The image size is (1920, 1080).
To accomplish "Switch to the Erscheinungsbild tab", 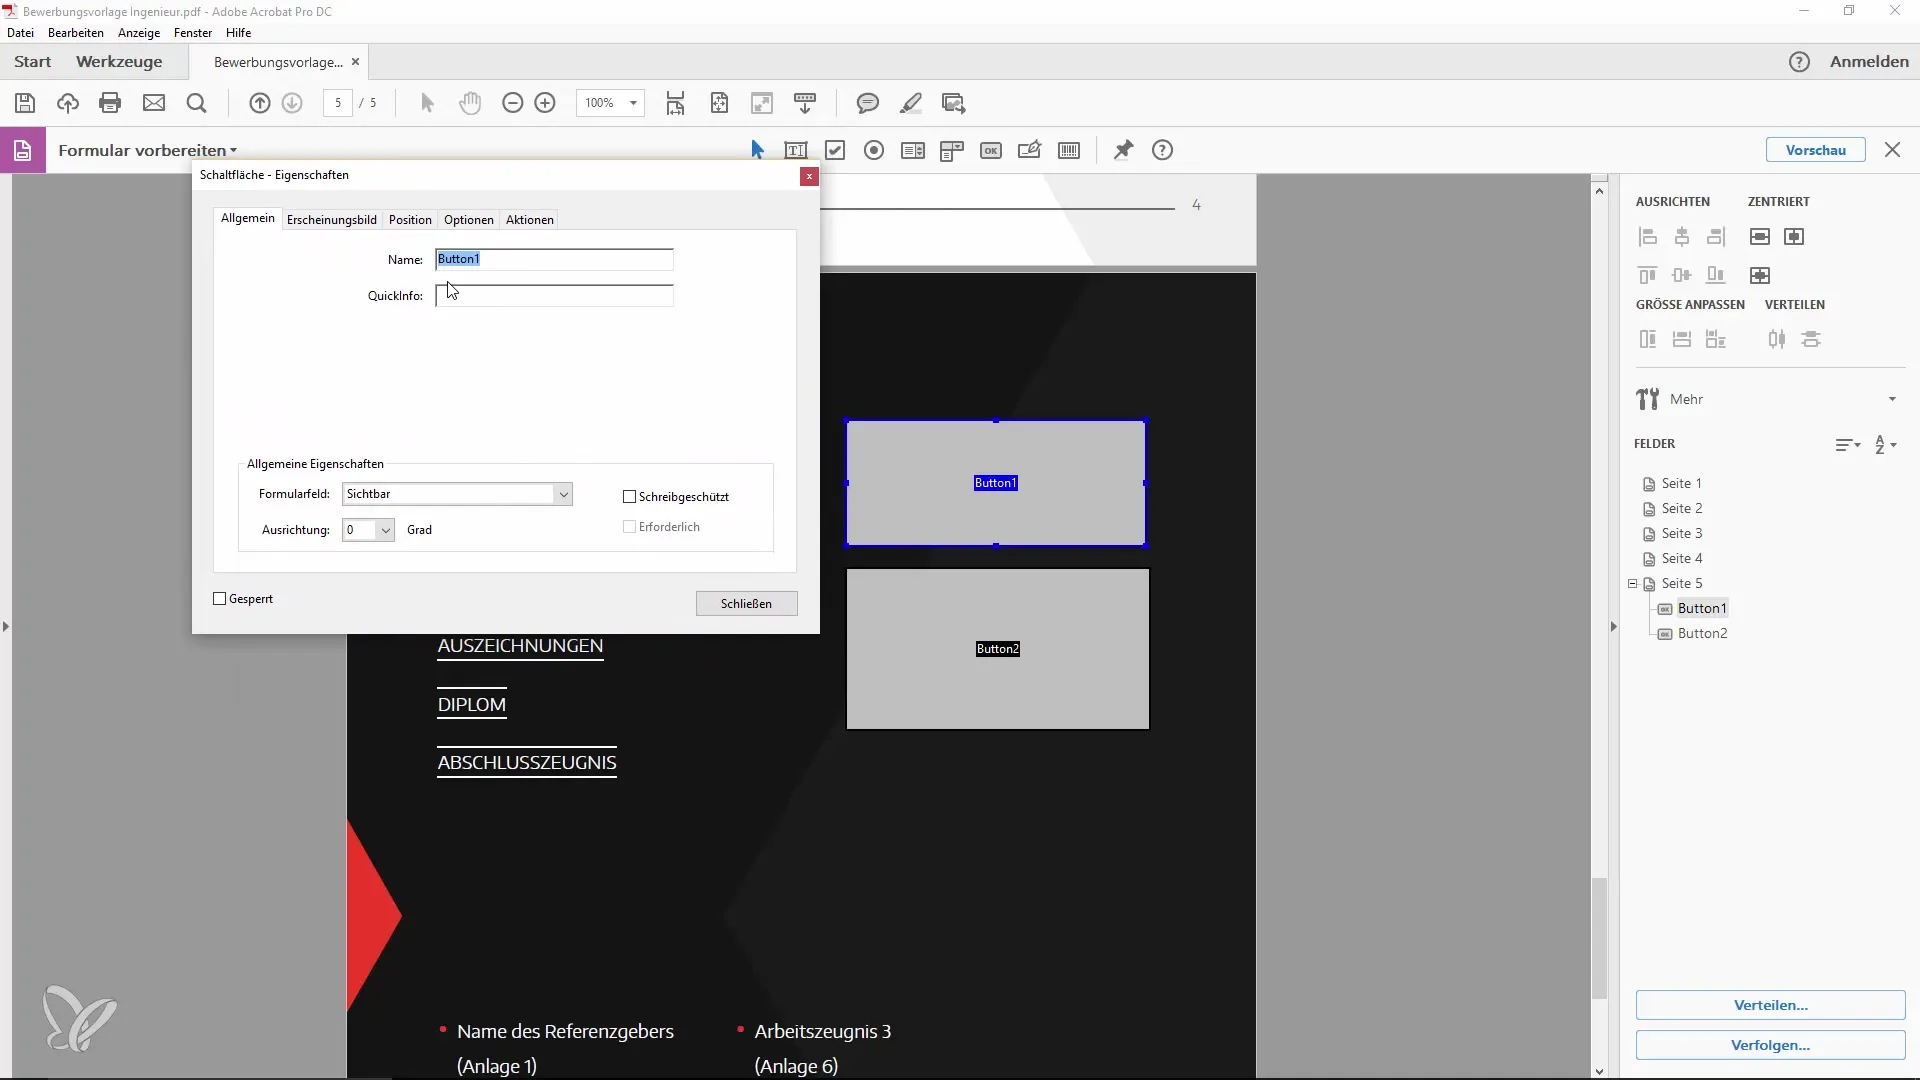I will (332, 220).
